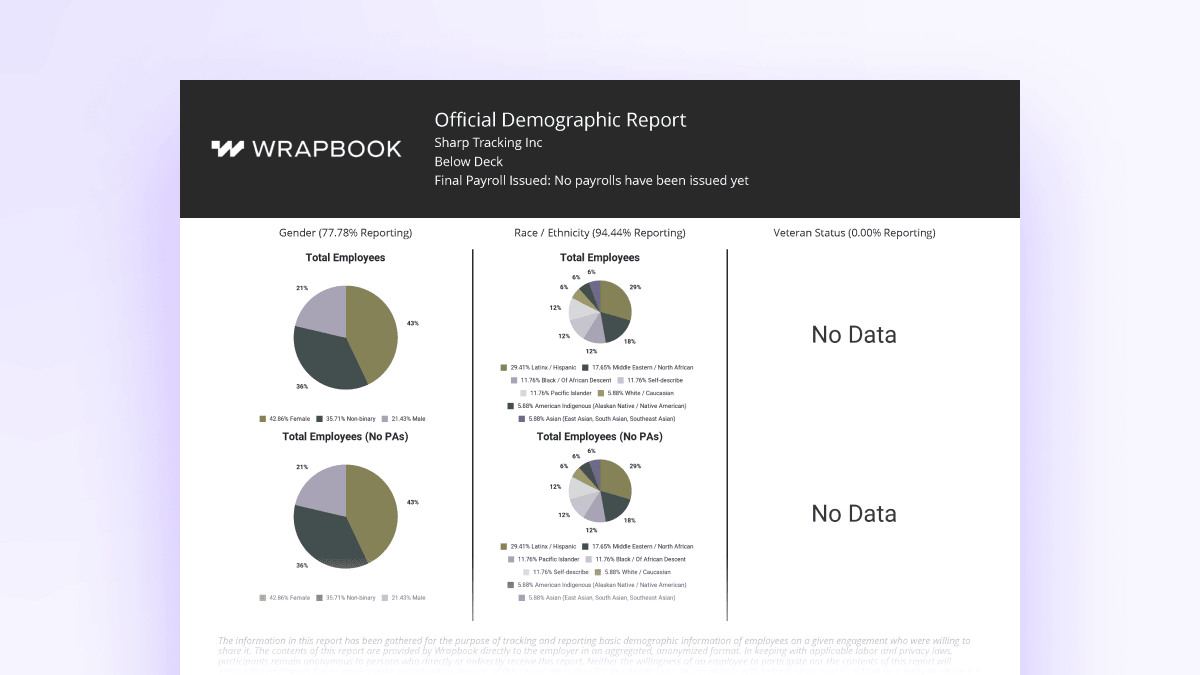Click the Female slice of the top Gender pie

click(x=375, y=330)
